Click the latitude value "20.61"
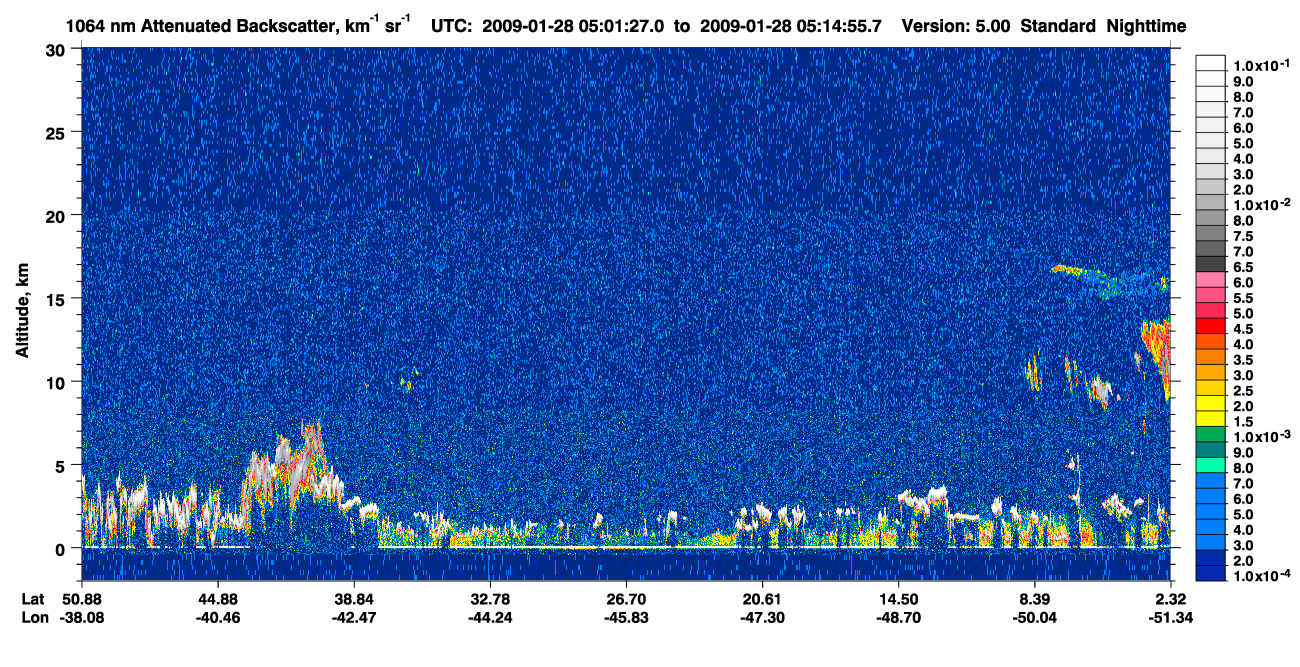The image size is (1300, 667). (762, 598)
